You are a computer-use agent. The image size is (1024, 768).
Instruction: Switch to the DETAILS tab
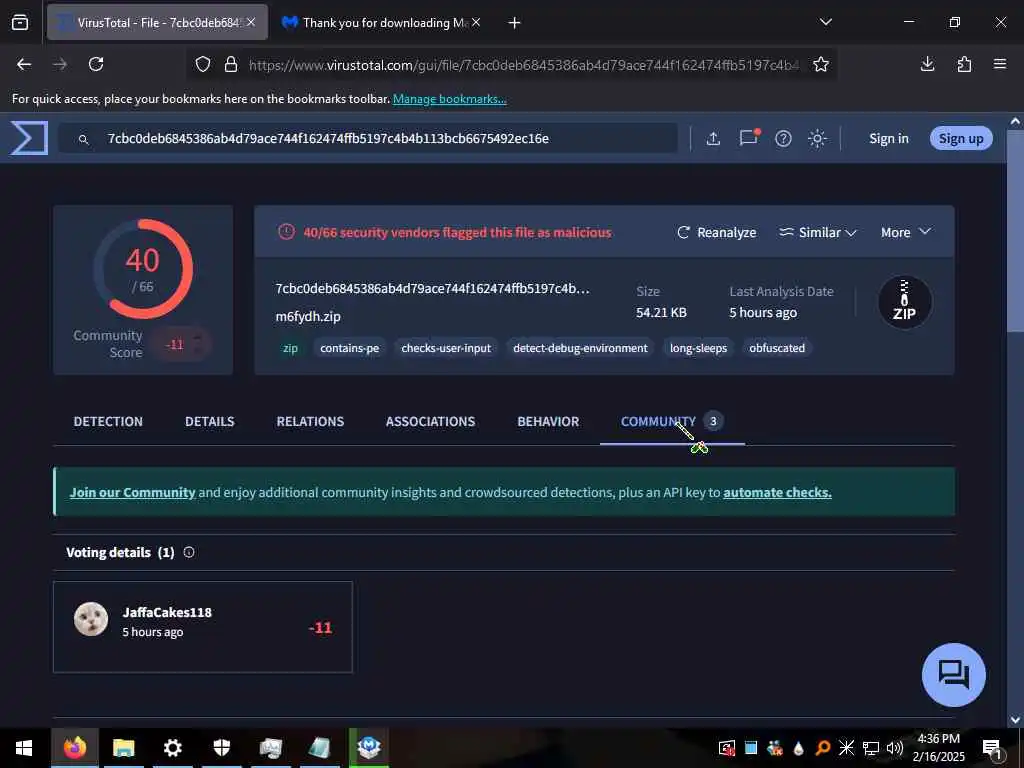pyautogui.click(x=209, y=422)
